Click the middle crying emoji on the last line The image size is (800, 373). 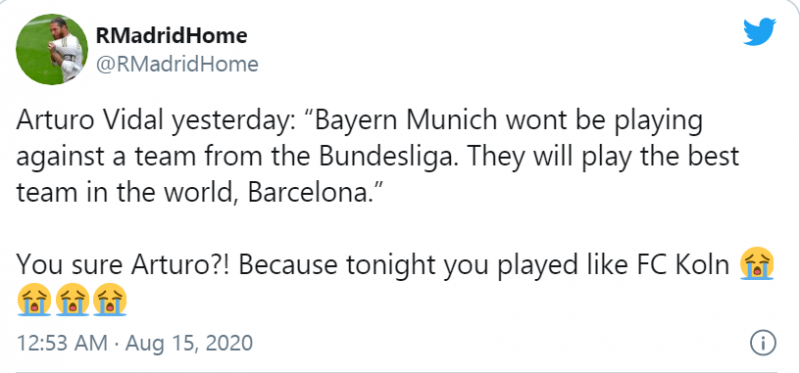point(72,300)
